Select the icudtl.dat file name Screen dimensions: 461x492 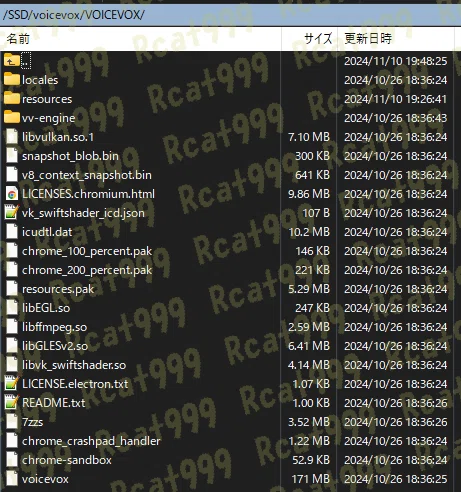(47, 232)
